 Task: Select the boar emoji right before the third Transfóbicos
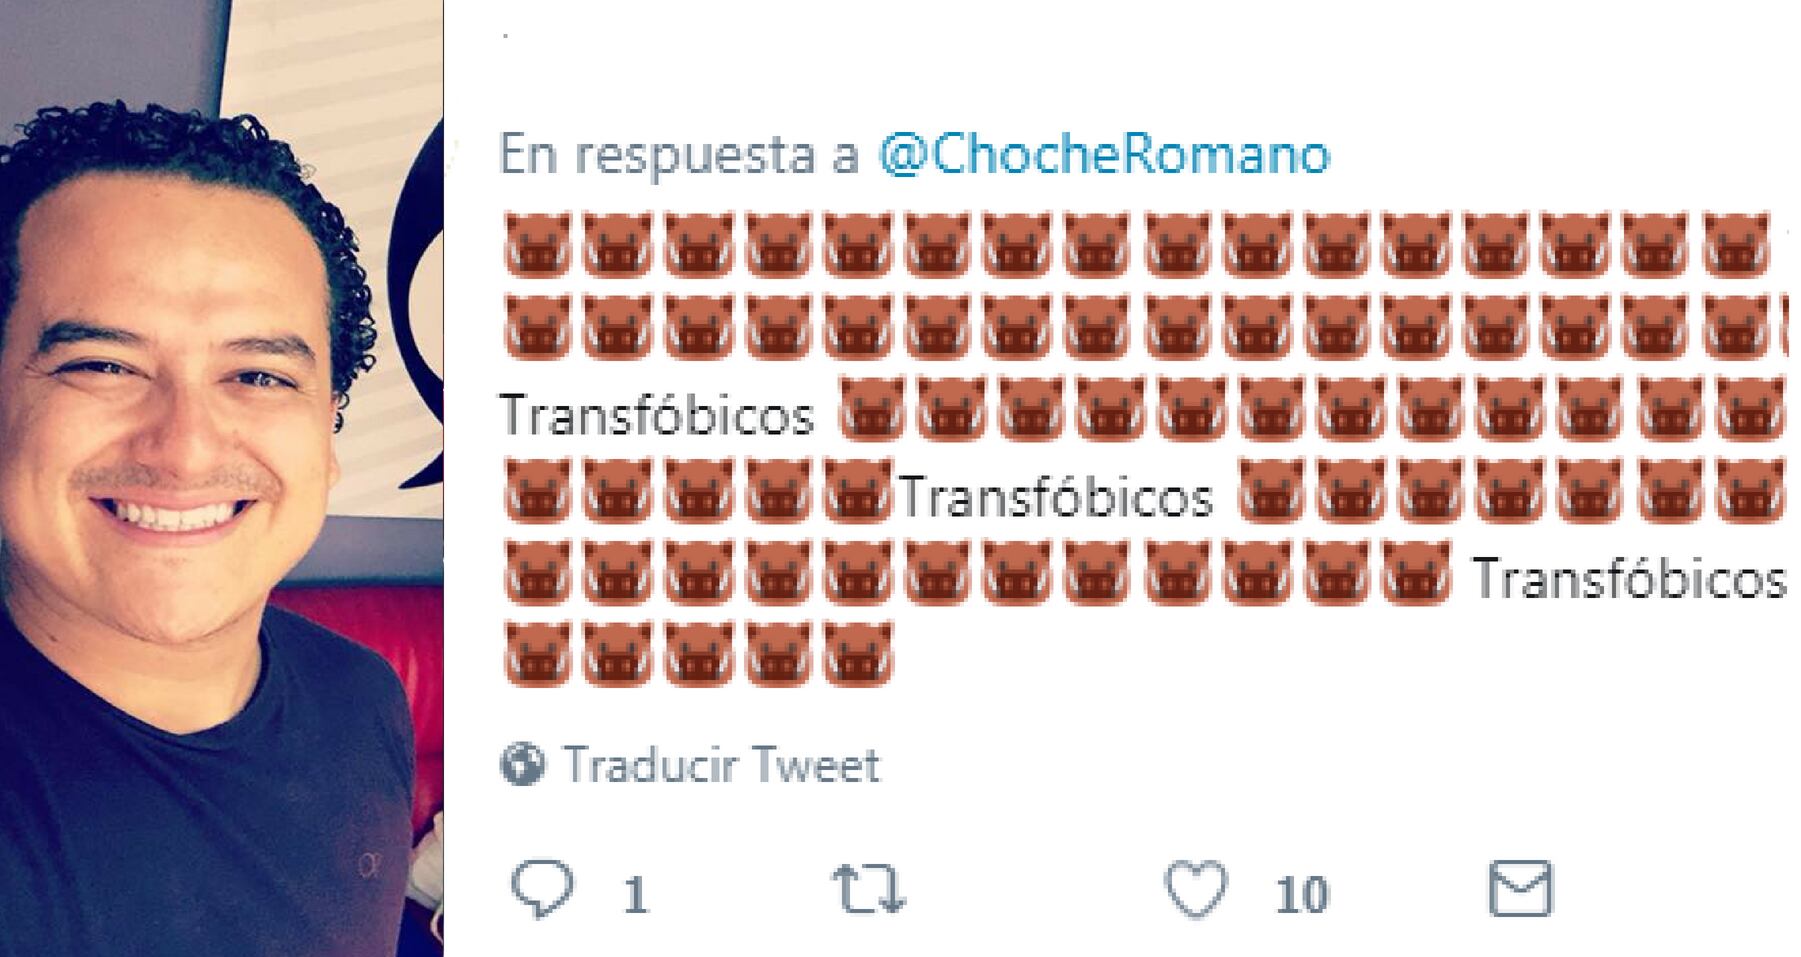(x=1417, y=573)
